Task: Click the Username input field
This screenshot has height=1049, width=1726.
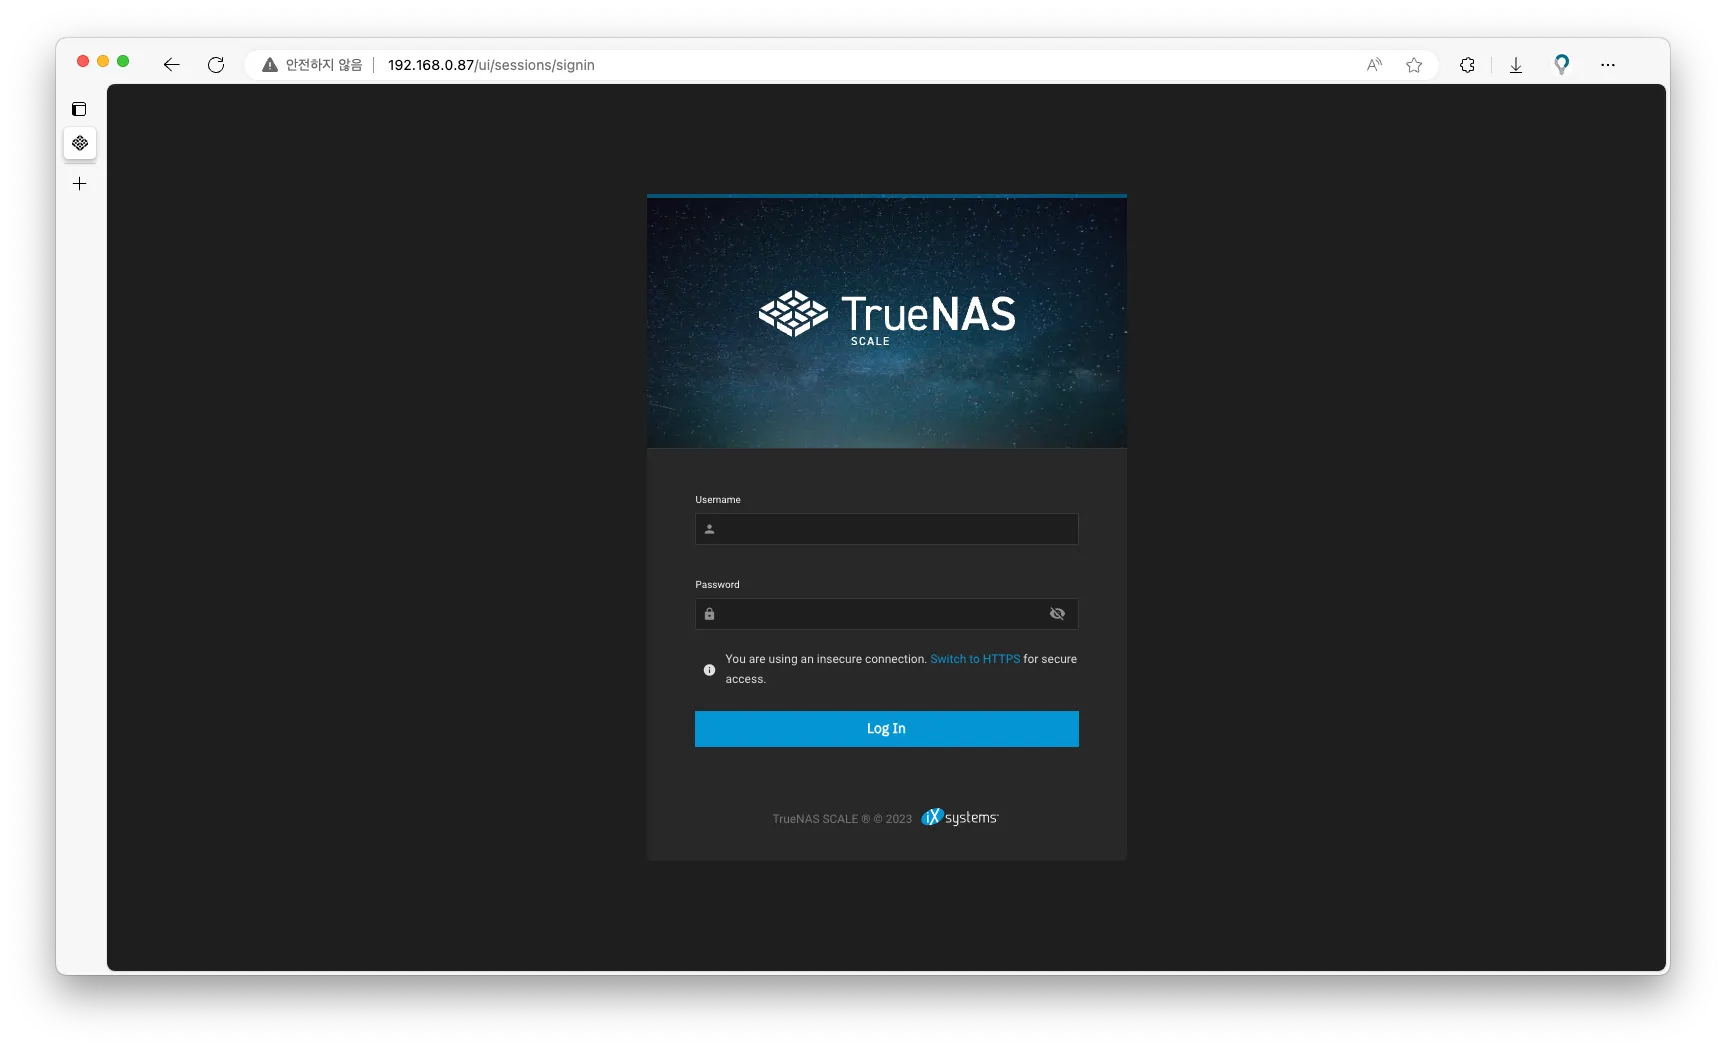Action: tap(887, 529)
